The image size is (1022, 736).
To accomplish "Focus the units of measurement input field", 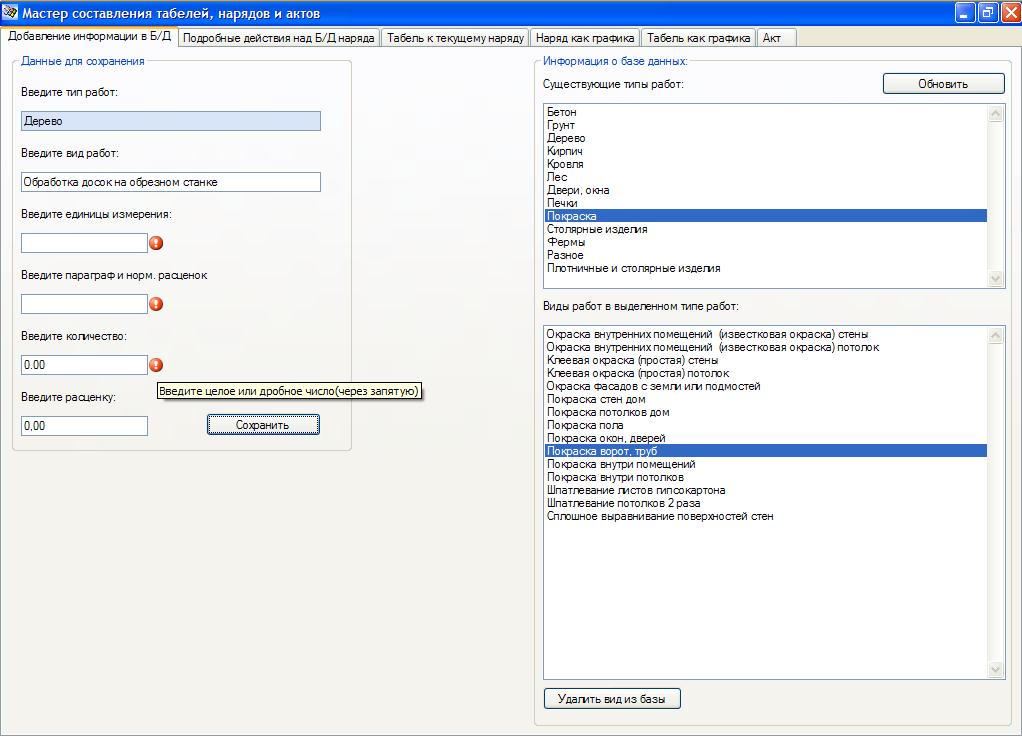I will (84, 243).
